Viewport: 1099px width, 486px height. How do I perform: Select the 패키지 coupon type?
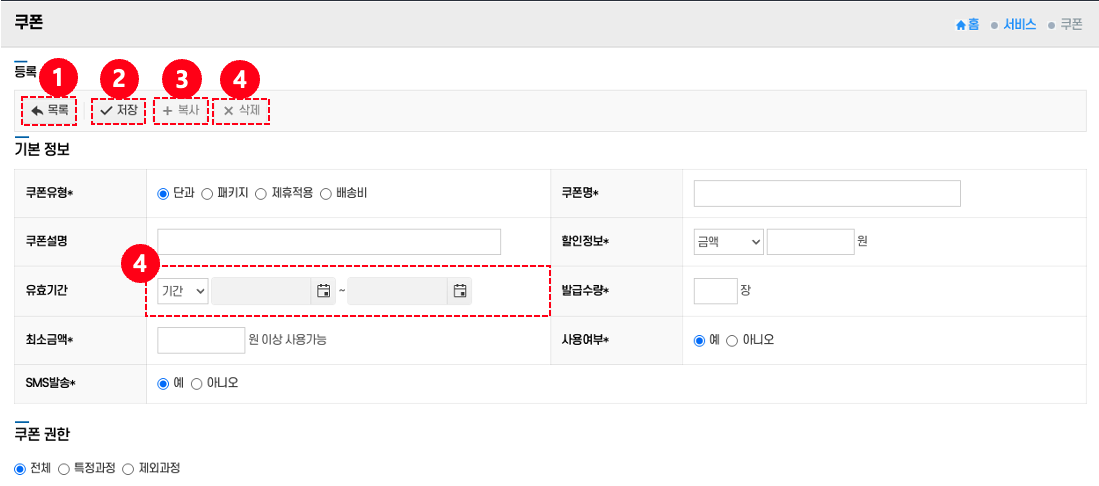(x=208, y=193)
